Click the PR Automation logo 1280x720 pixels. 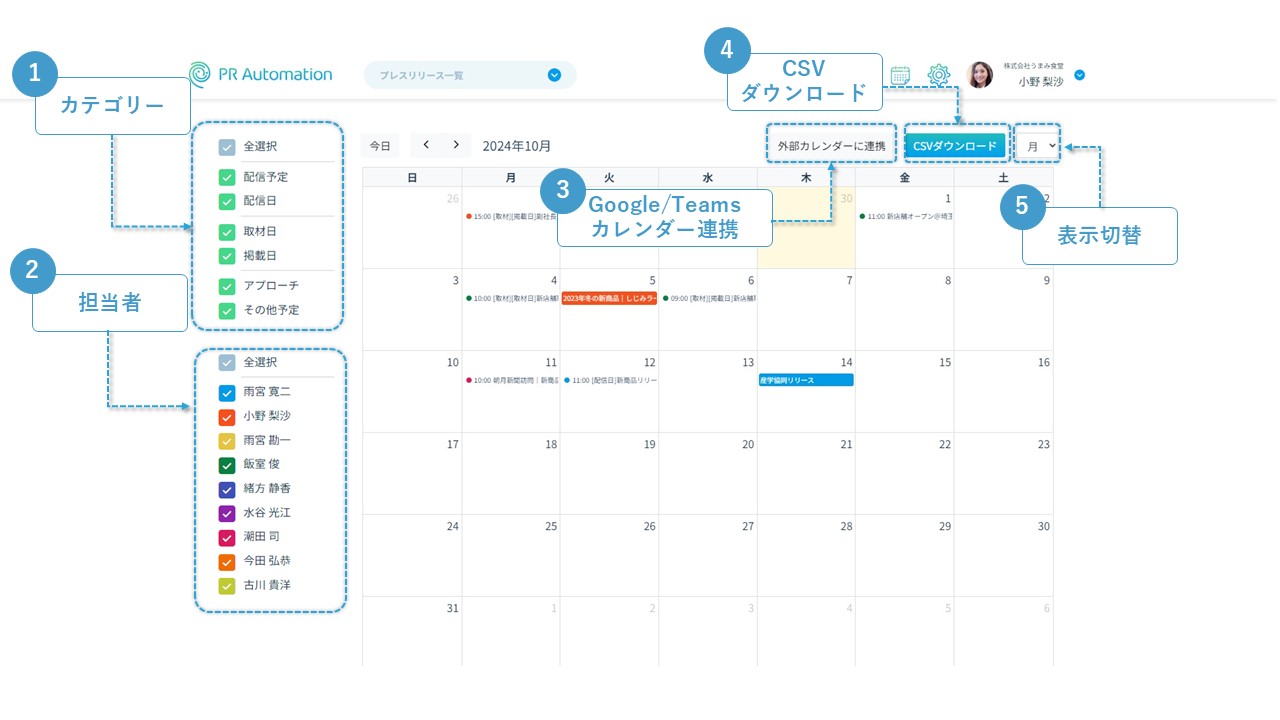pos(261,74)
